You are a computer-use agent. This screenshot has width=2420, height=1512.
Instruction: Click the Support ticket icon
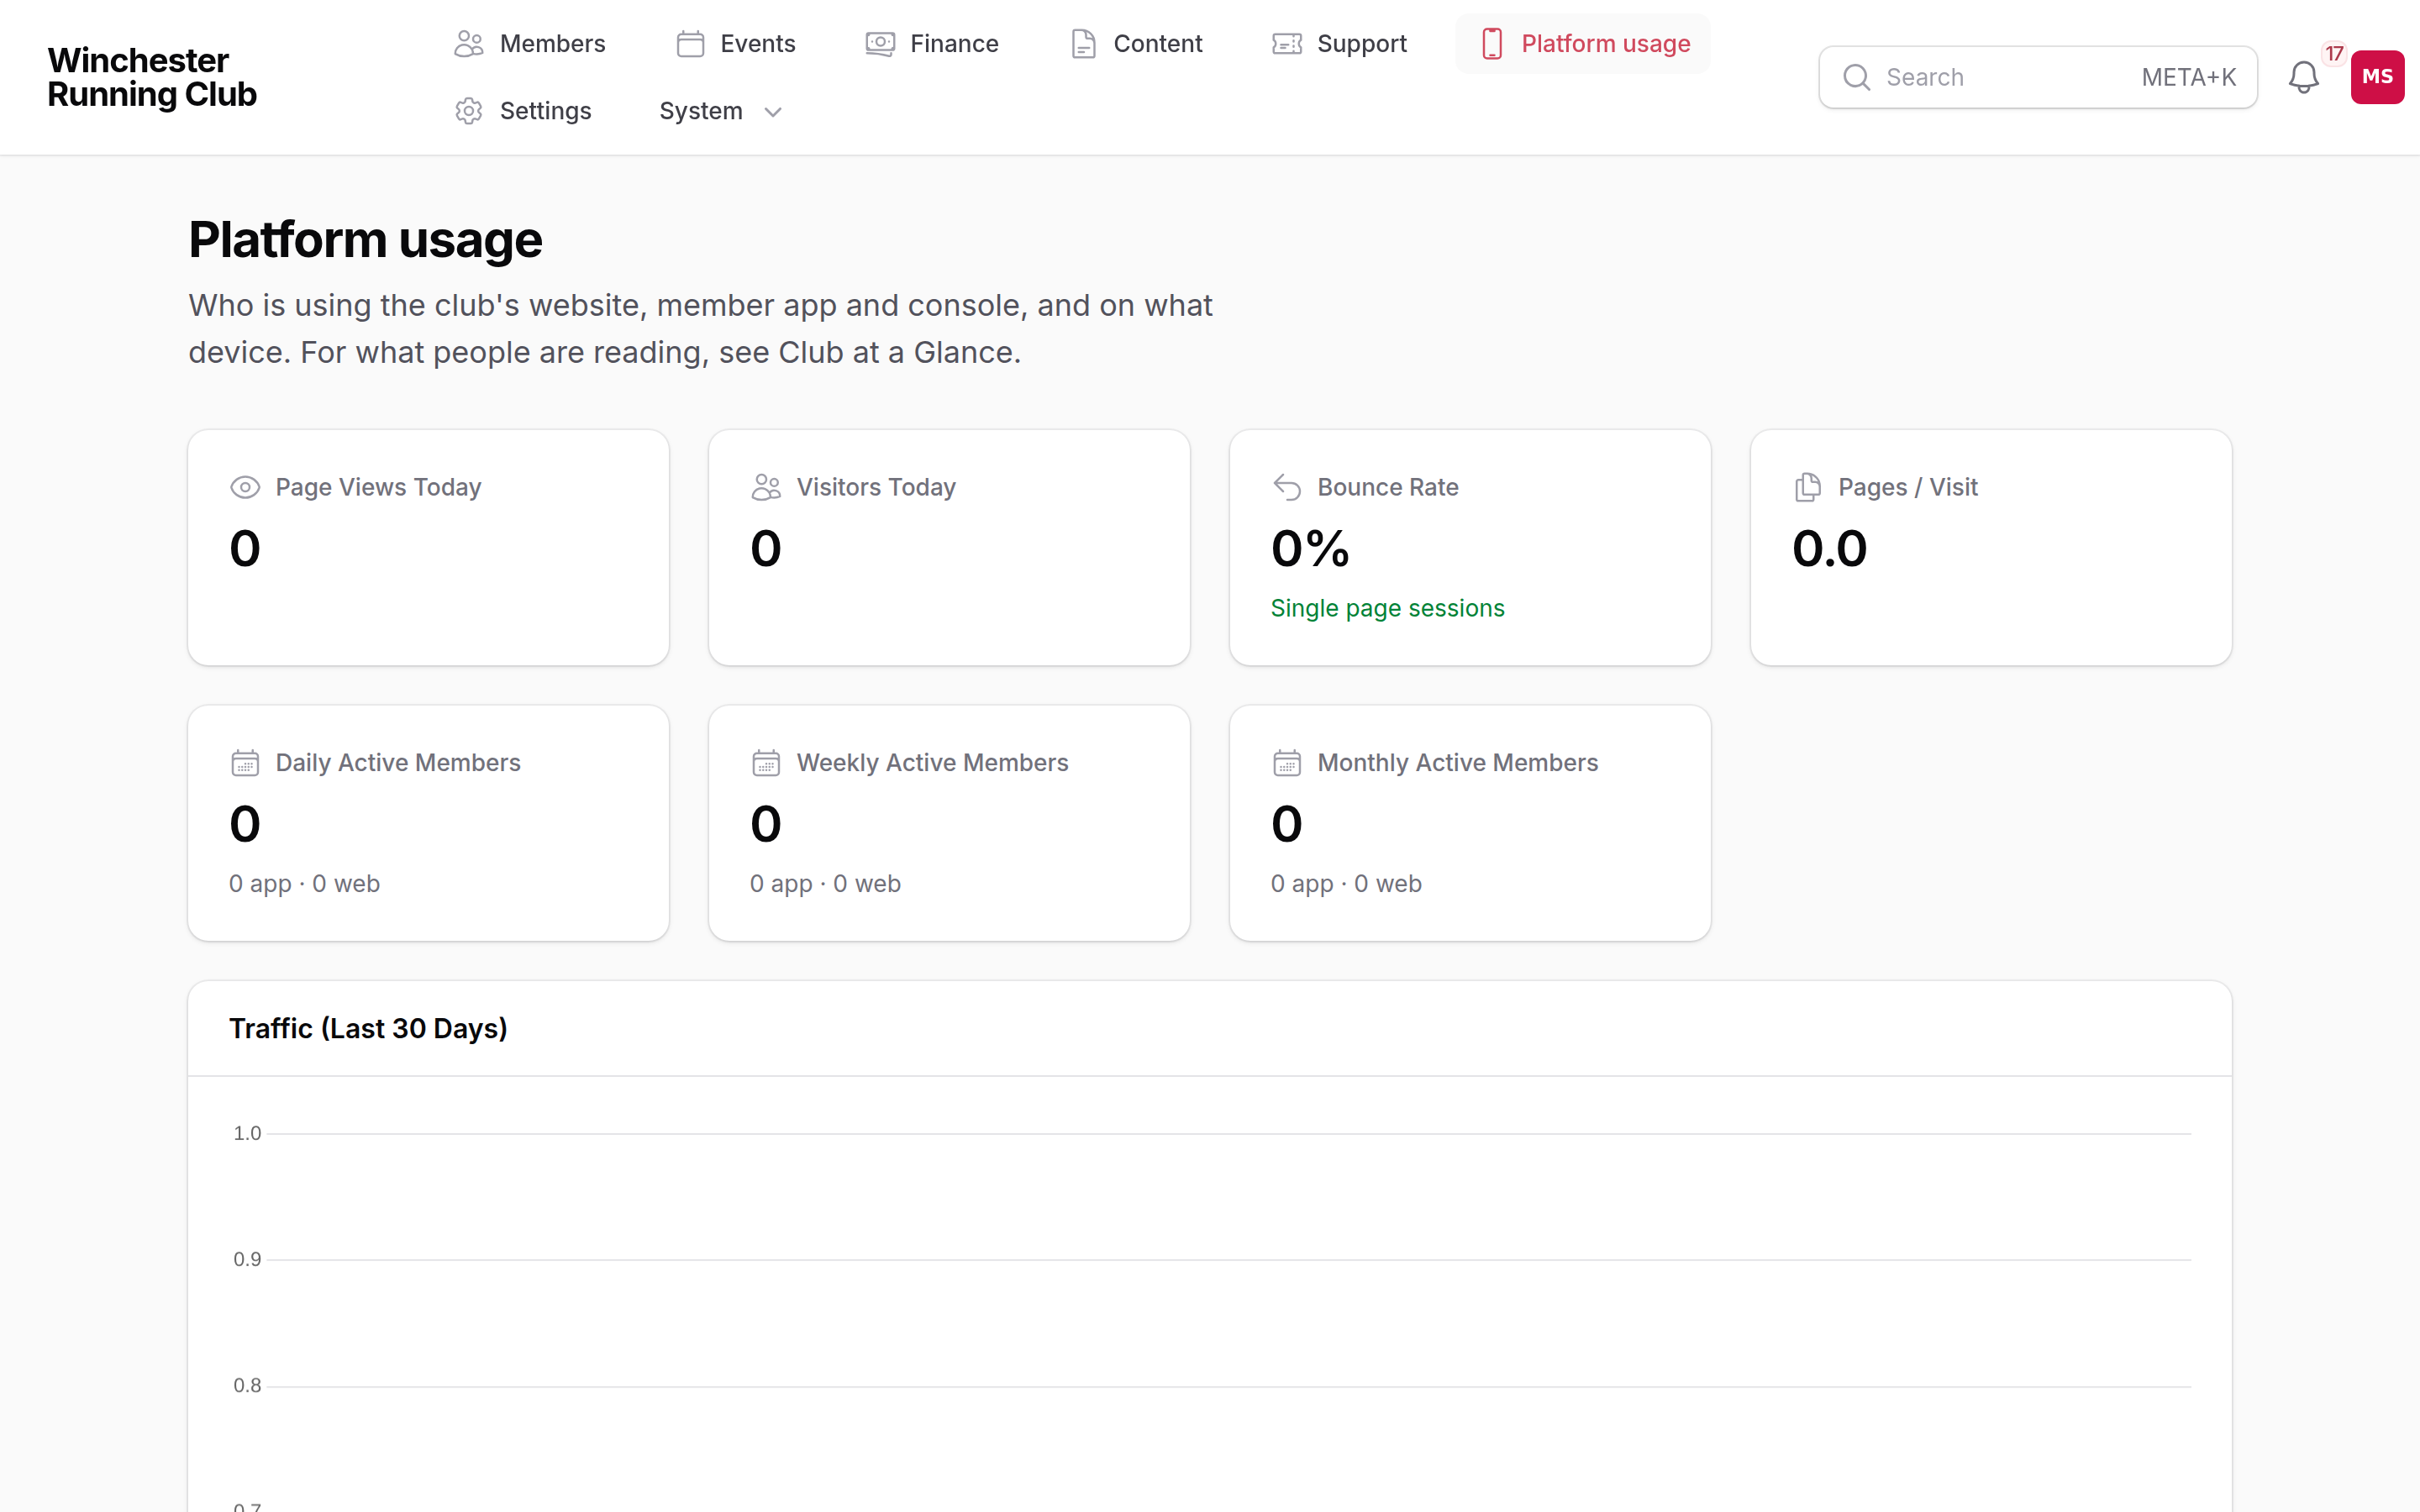point(1287,44)
